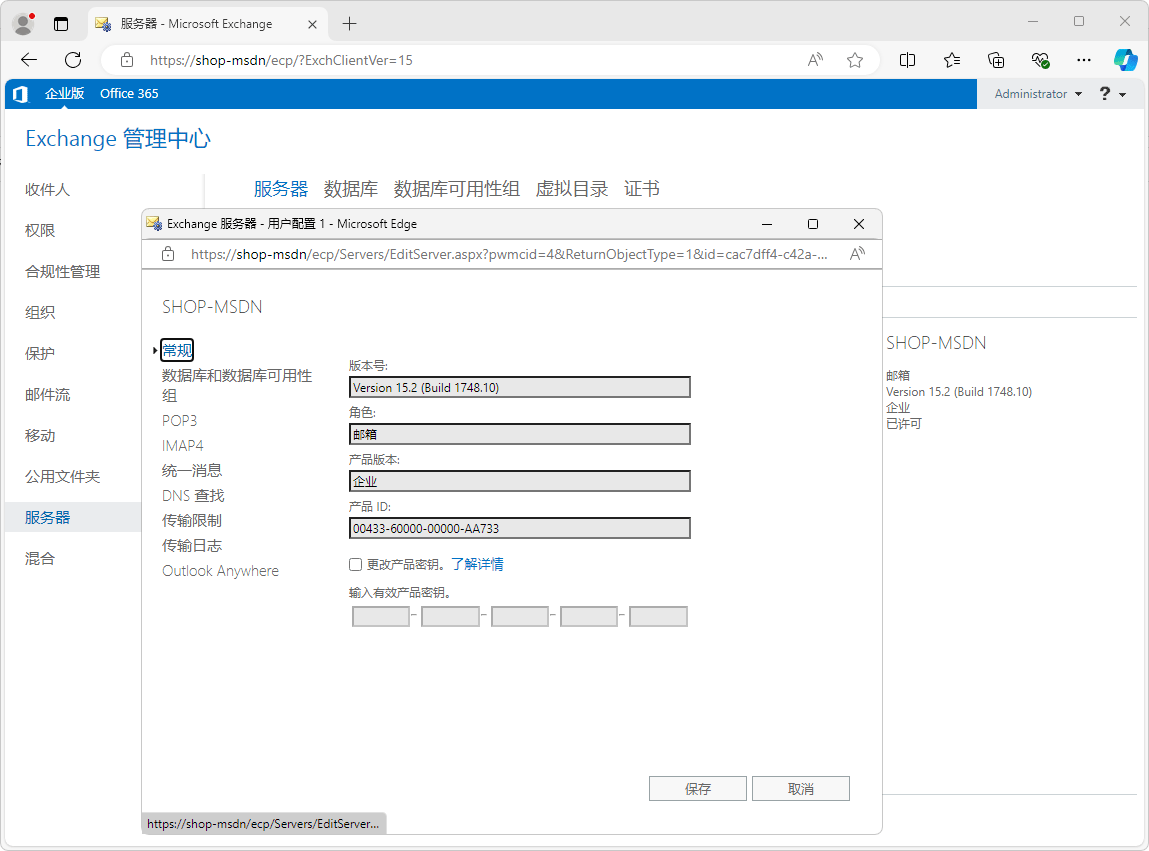Viewport: 1149px width, 851px height.
Task: Open the help question mark menu
Action: [1112, 94]
